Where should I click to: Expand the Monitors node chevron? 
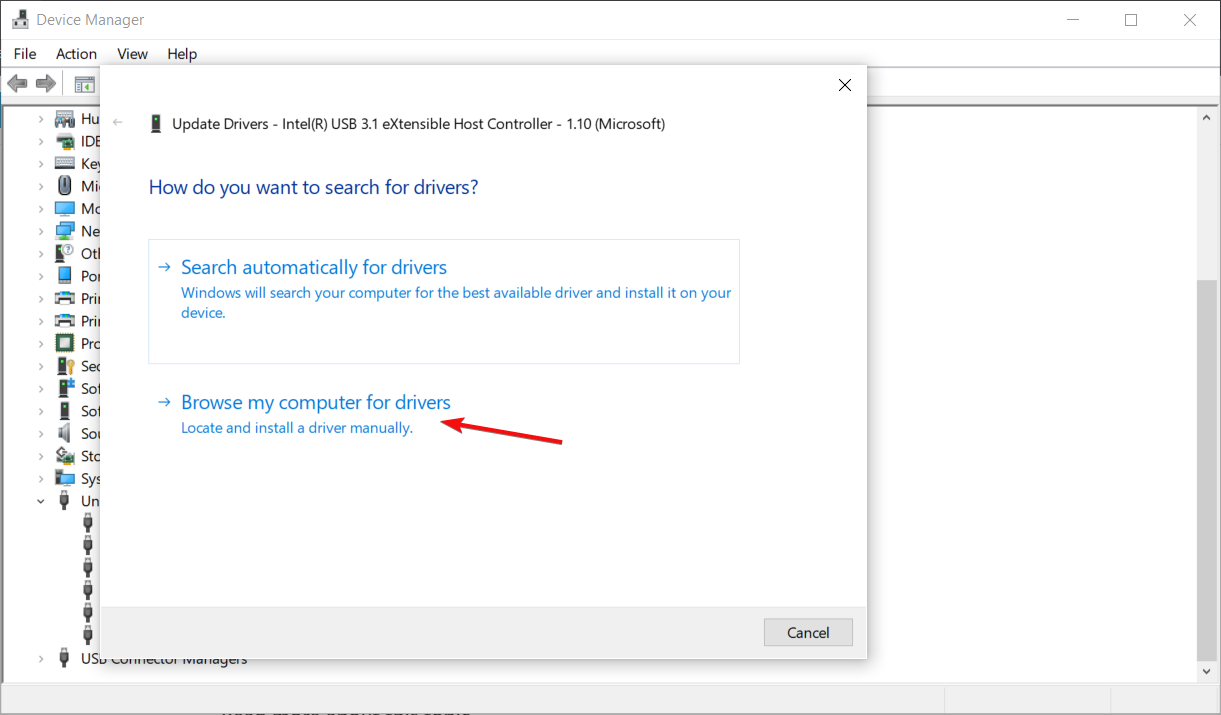41,208
